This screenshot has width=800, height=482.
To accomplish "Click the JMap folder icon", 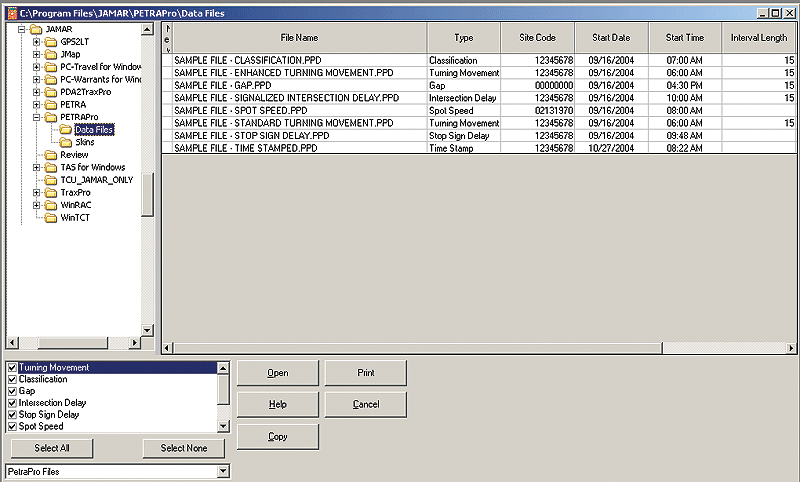I will pyautogui.click(x=51, y=54).
